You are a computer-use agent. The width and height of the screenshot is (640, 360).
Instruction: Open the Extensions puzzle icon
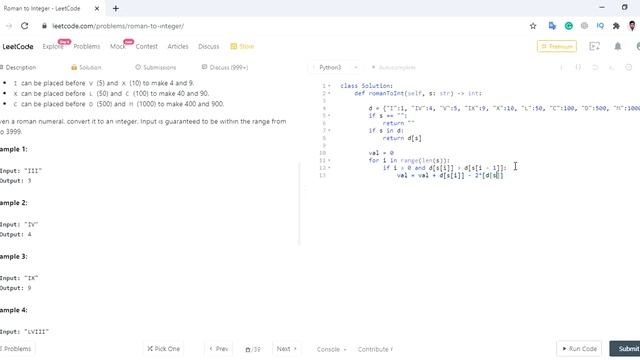(x=616, y=26)
